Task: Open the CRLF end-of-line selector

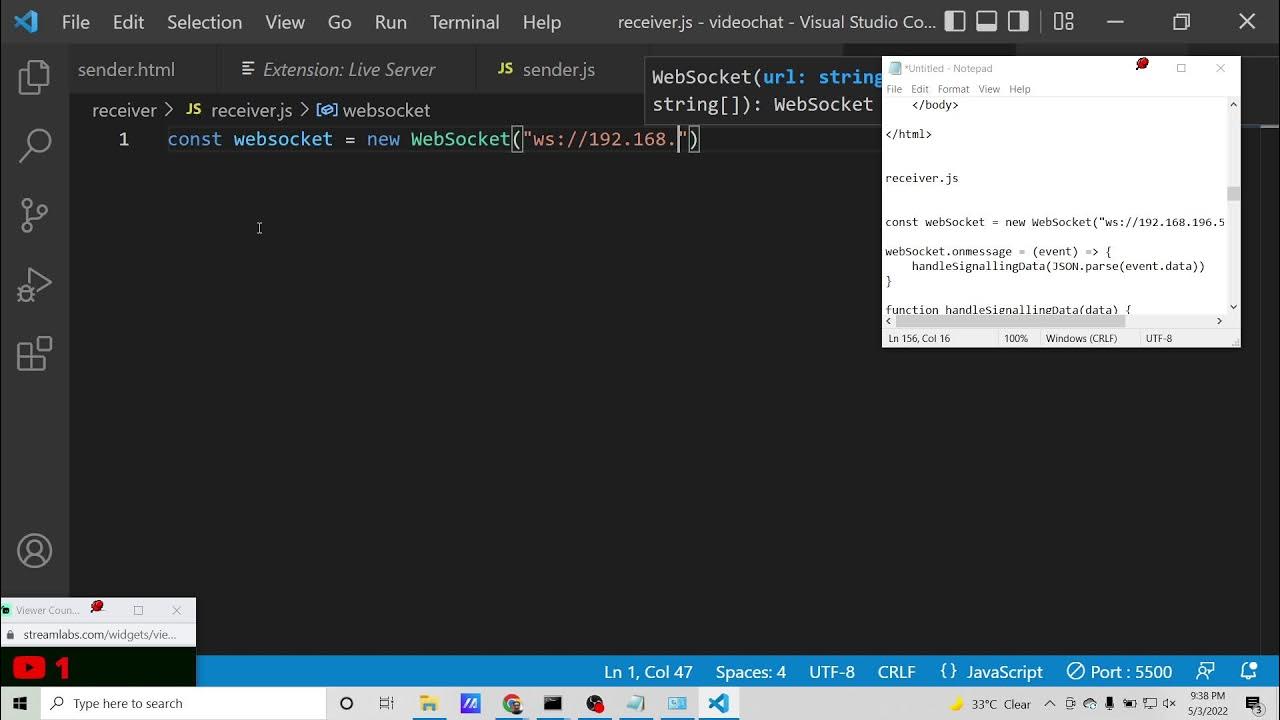Action: click(x=896, y=672)
